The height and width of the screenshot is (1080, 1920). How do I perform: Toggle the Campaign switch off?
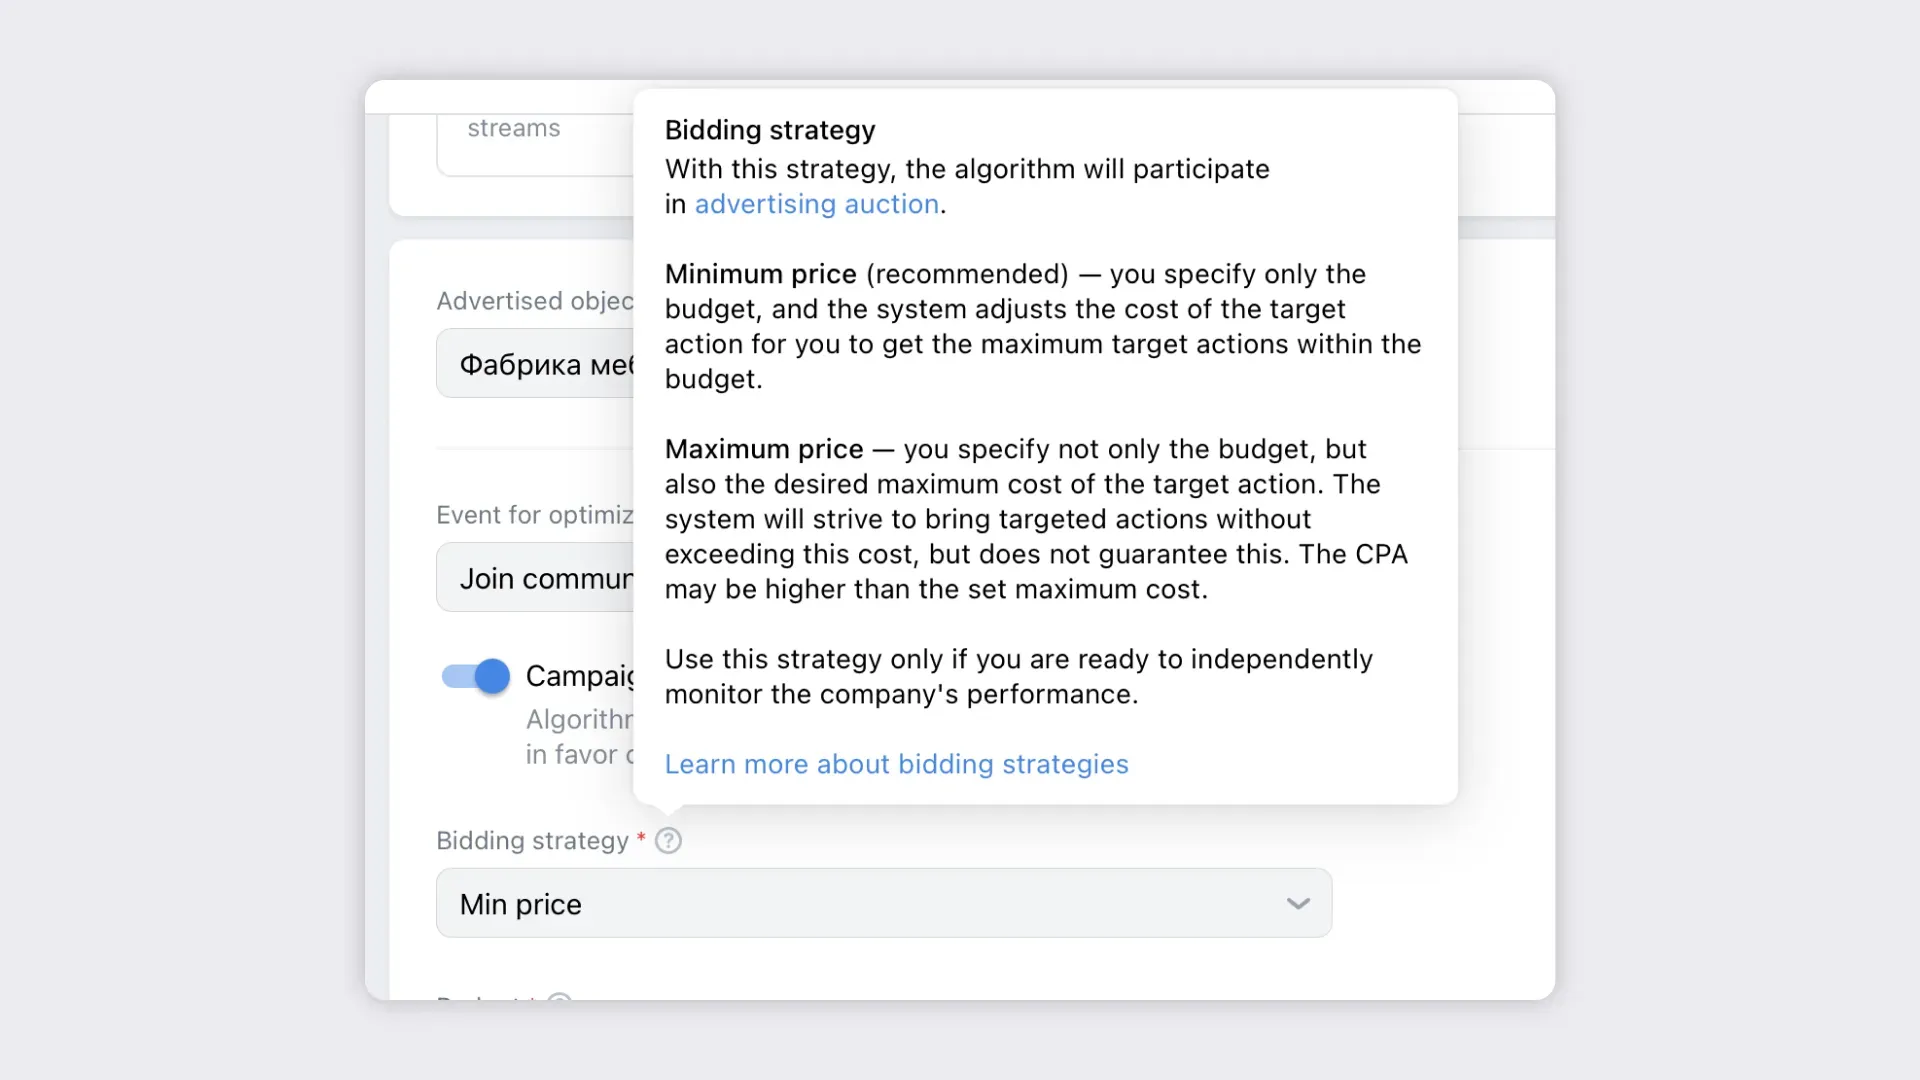[476, 677]
